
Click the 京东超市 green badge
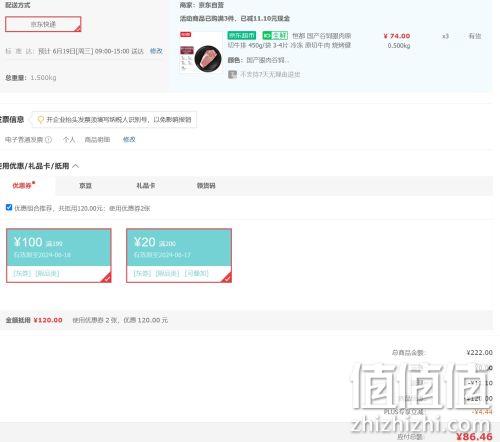(x=242, y=35)
